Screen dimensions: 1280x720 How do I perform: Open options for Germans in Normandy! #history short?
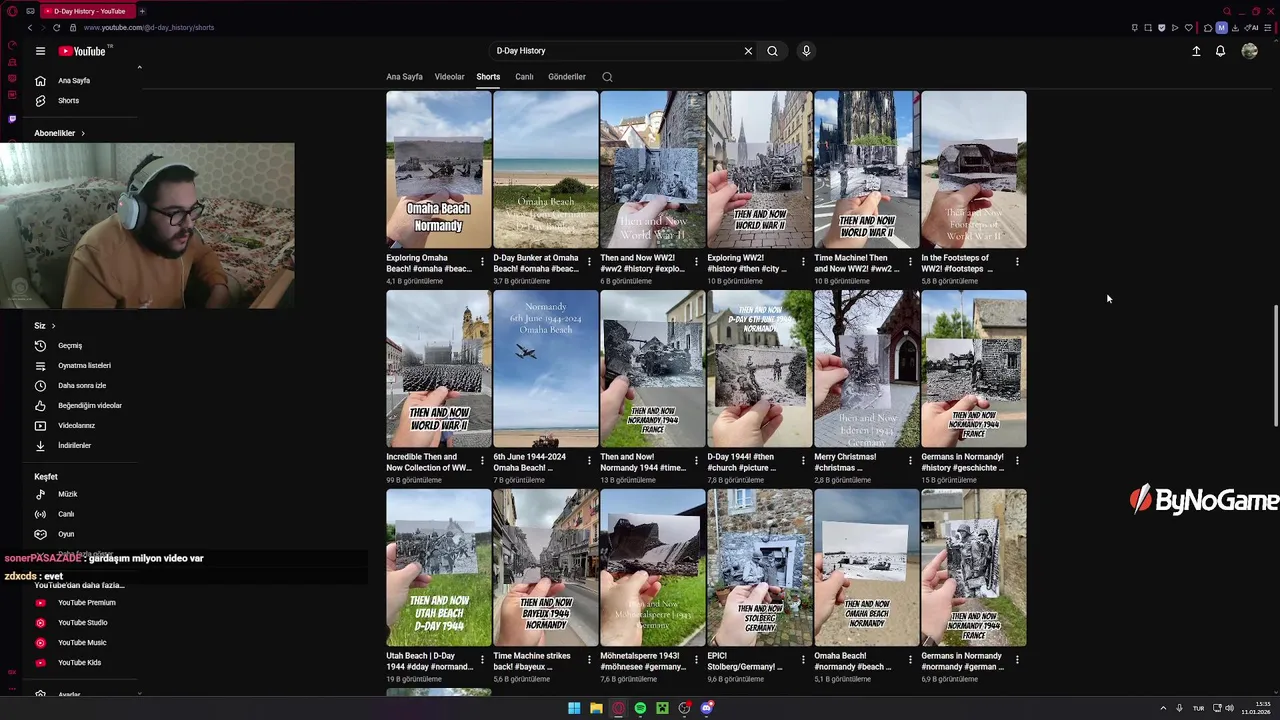coord(1017,461)
